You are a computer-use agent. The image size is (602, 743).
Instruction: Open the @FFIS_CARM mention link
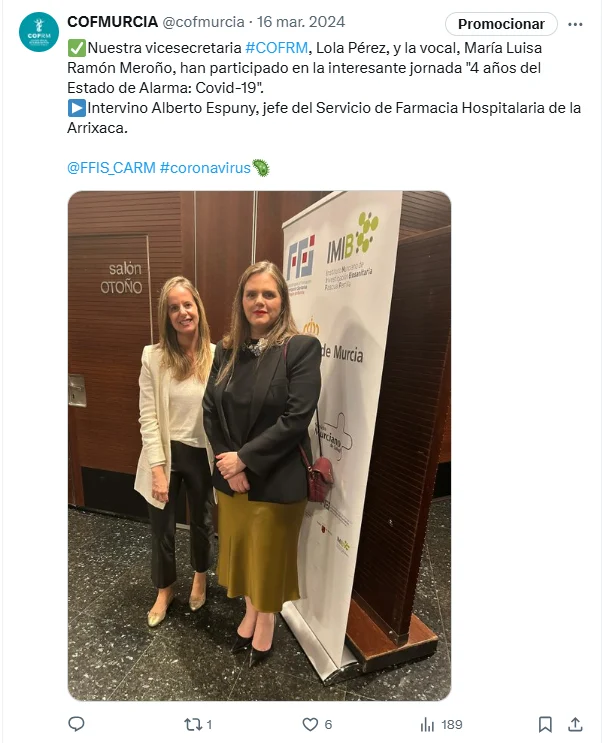(111, 168)
